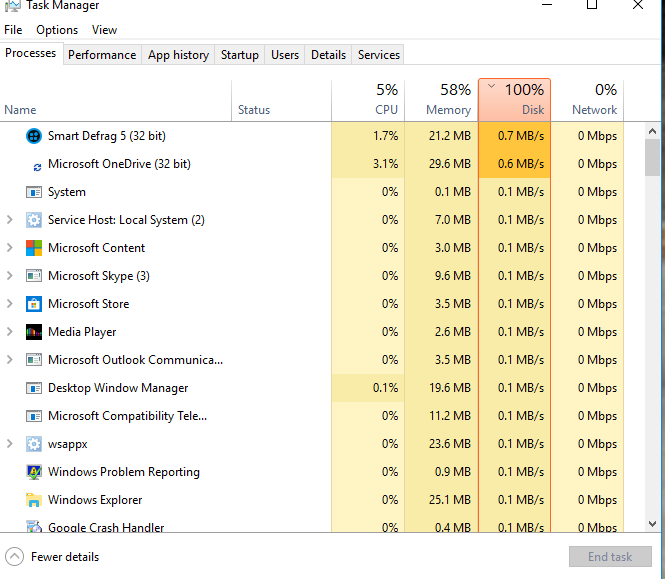
Task: Click the System process icon
Action: click(x=34, y=192)
